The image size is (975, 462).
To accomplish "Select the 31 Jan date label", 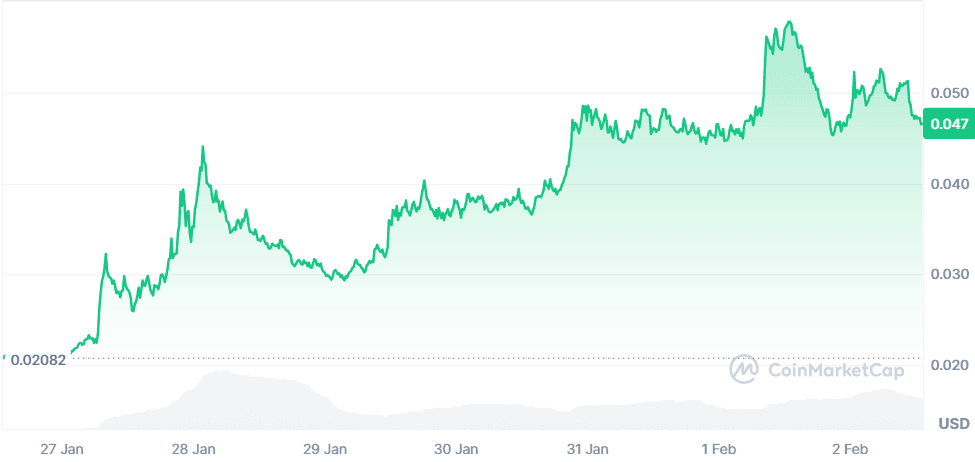I will [x=587, y=448].
